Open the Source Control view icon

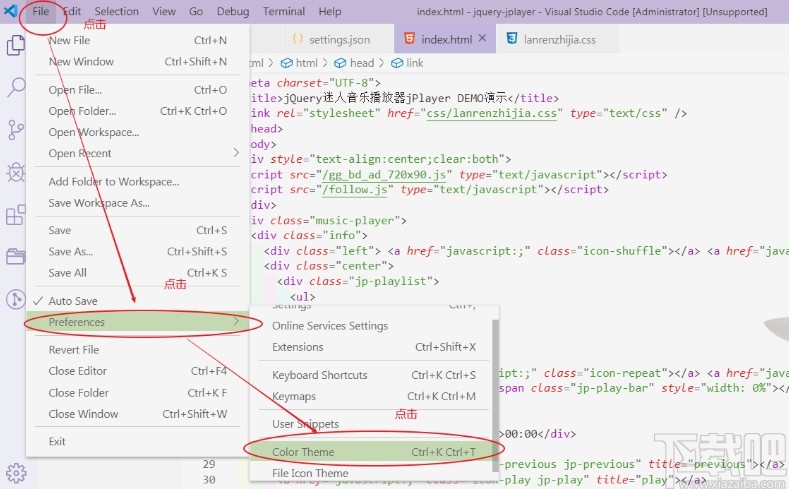(x=16, y=130)
